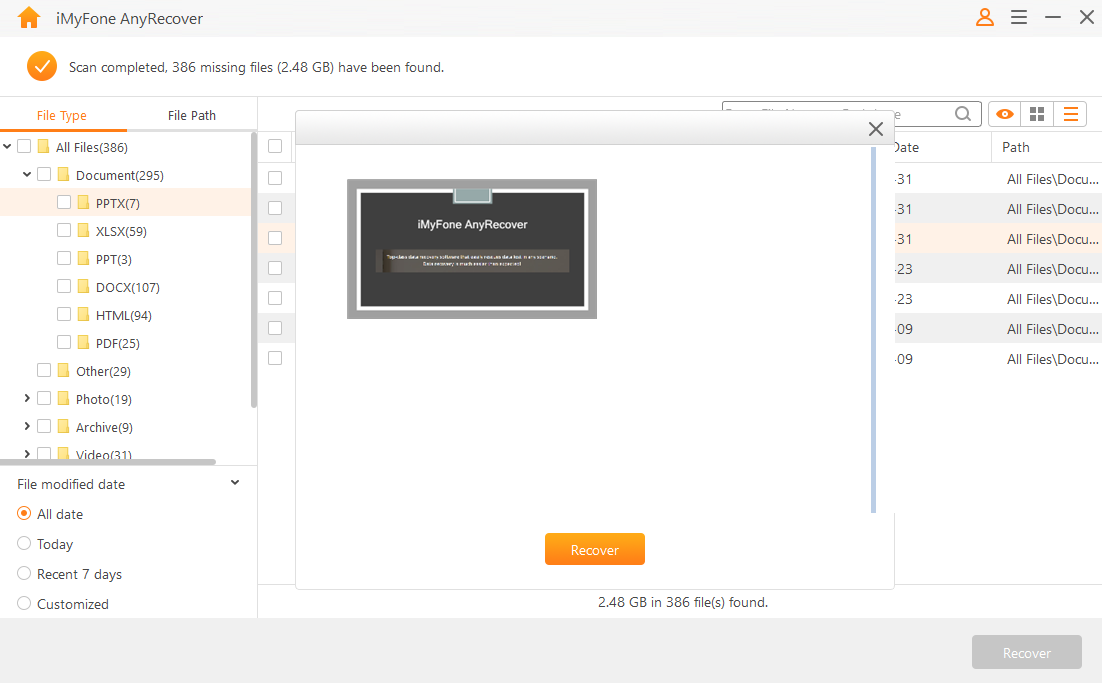Select the Today radio button
Screen dimensions: 1102x683
(x=23, y=544)
